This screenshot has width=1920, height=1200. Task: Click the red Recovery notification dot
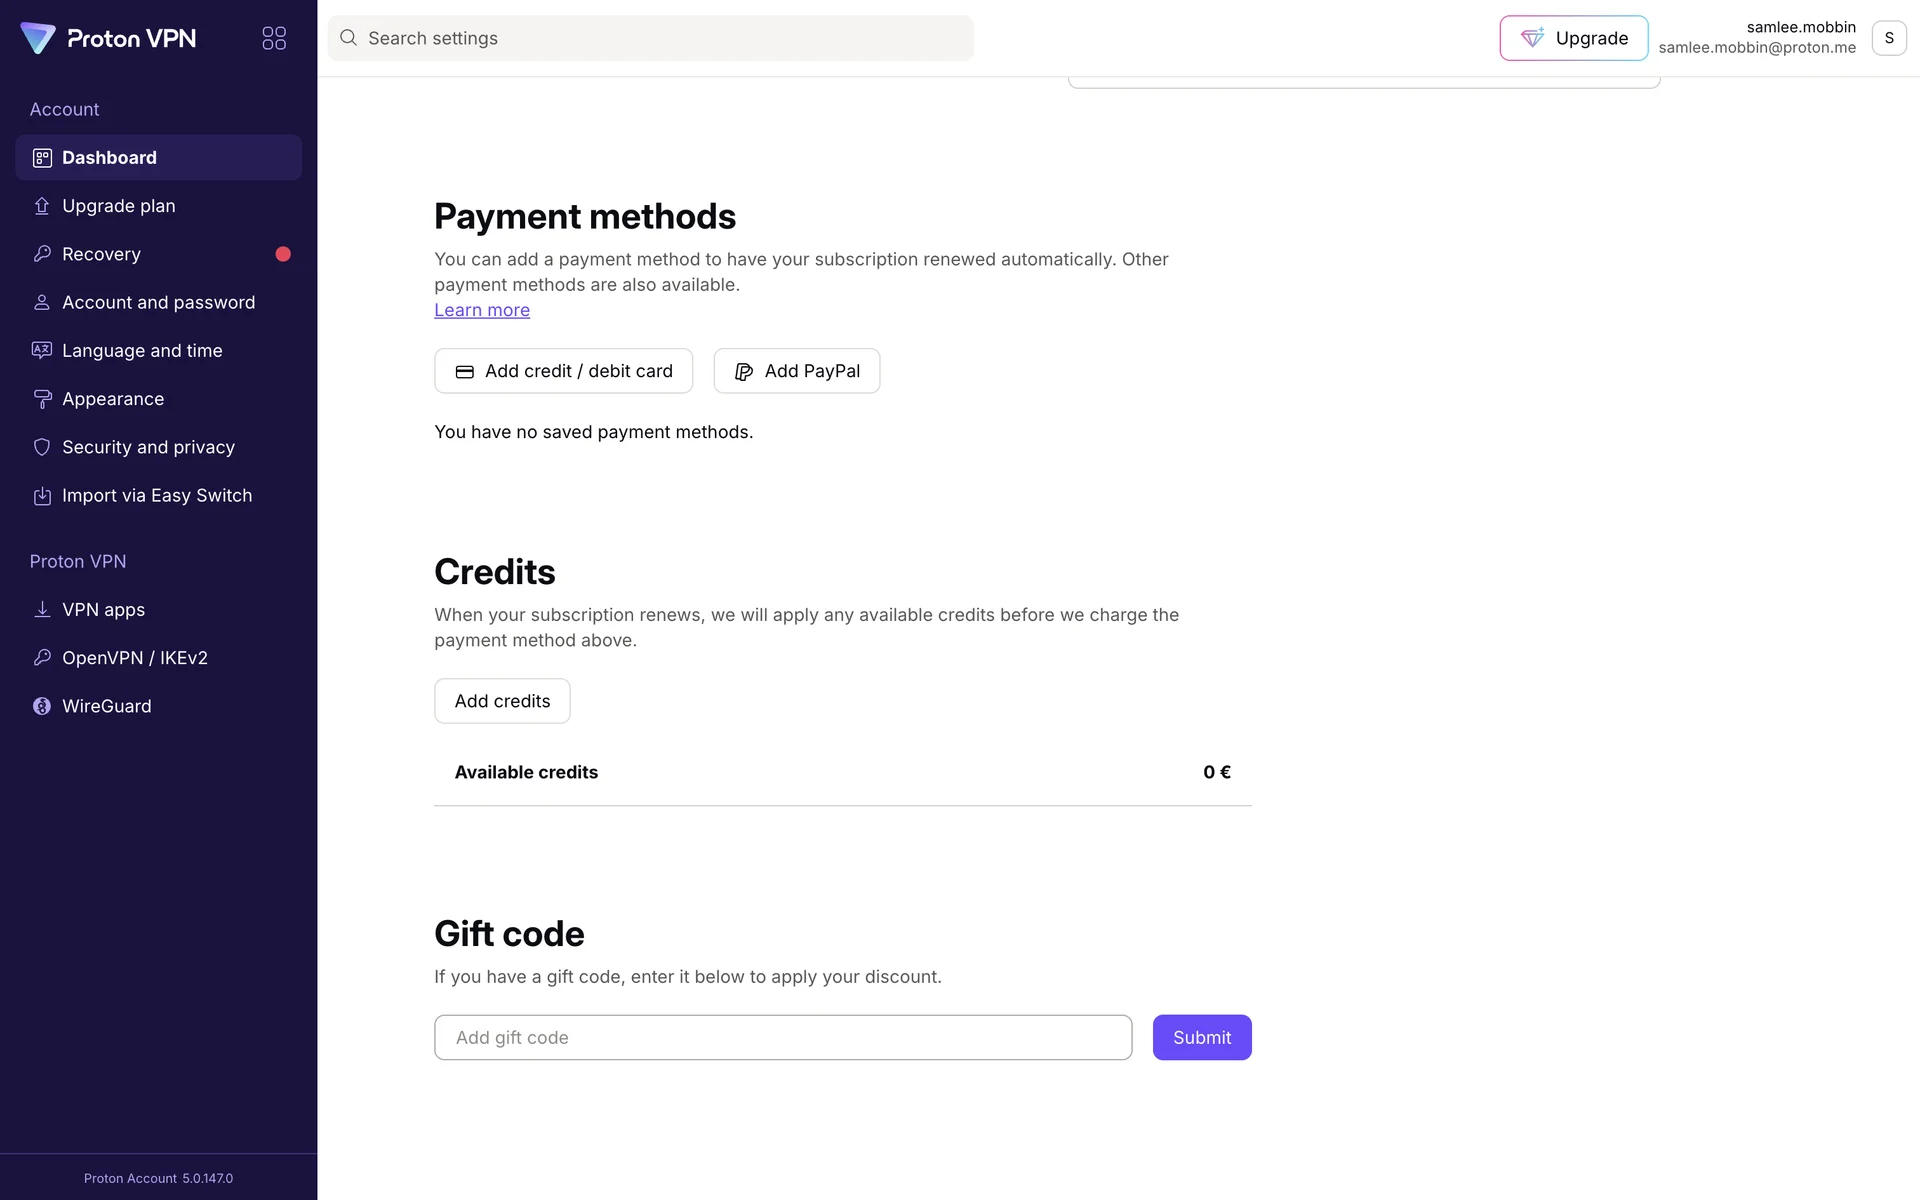pyautogui.click(x=283, y=254)
